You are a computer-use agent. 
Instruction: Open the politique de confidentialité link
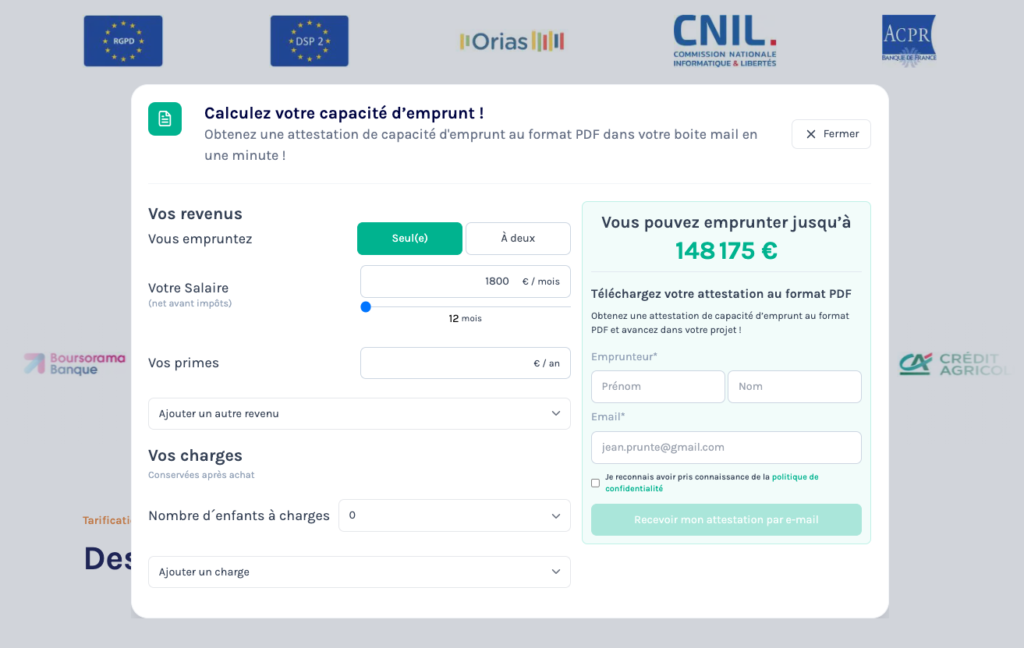[794, 477]
